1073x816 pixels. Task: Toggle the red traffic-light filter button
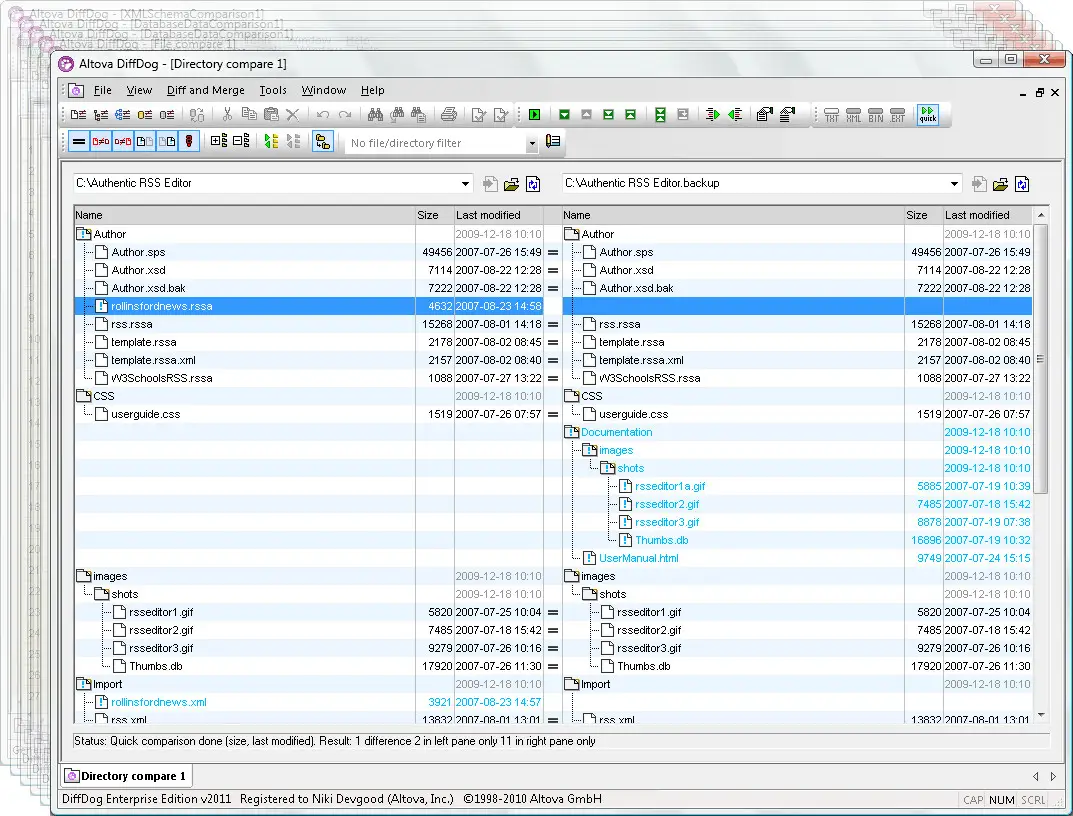click(189, 142)
